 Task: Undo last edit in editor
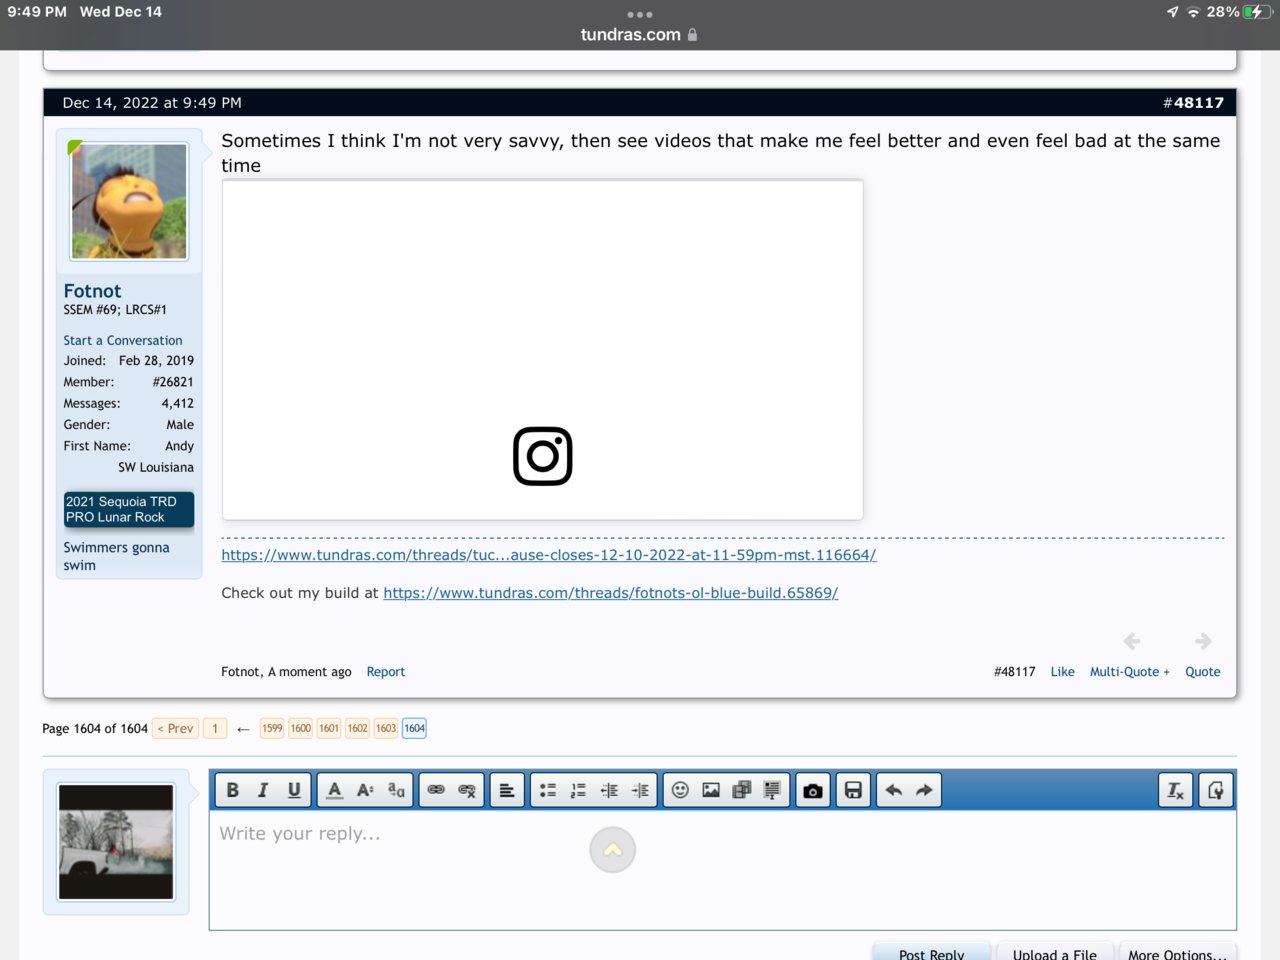(893, 790)
